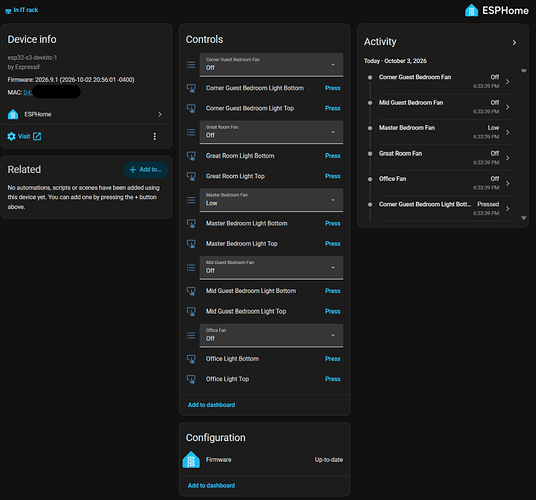
Task: Click the ESPHome integration icon in Device info
Action: coord(13,114)
